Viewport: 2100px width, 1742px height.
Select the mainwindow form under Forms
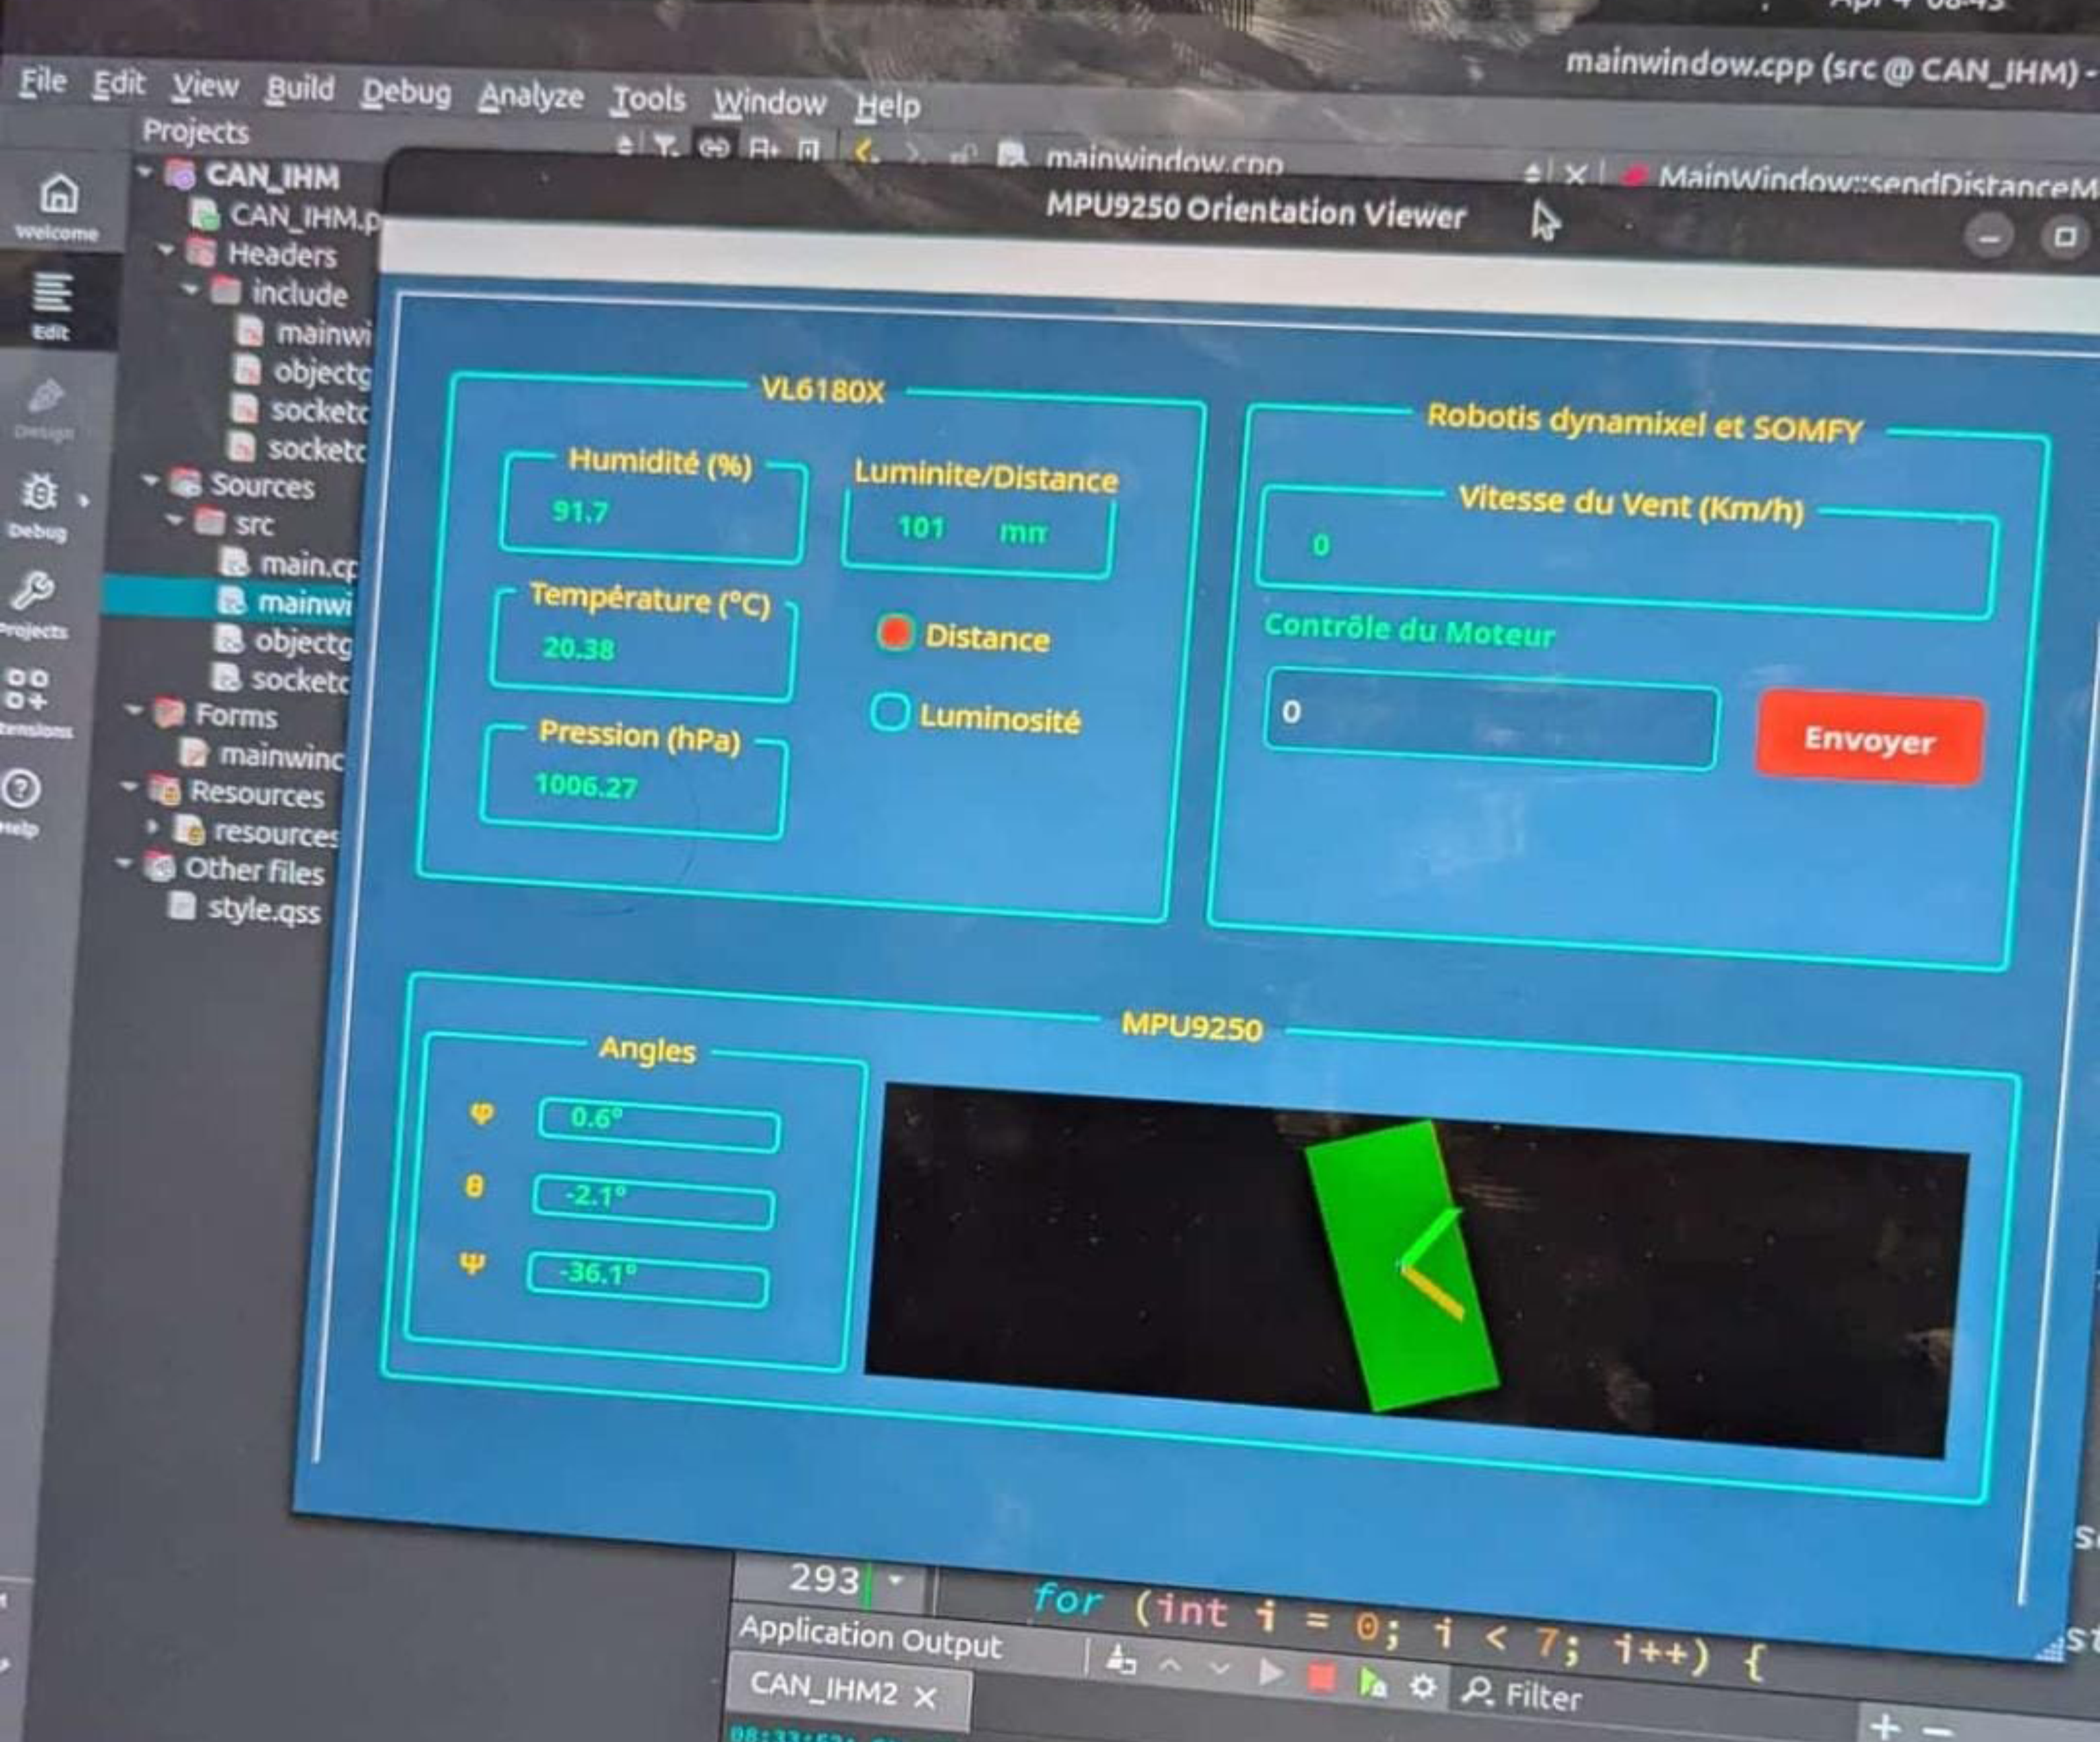pyautogui.click(x=281, y=756)
